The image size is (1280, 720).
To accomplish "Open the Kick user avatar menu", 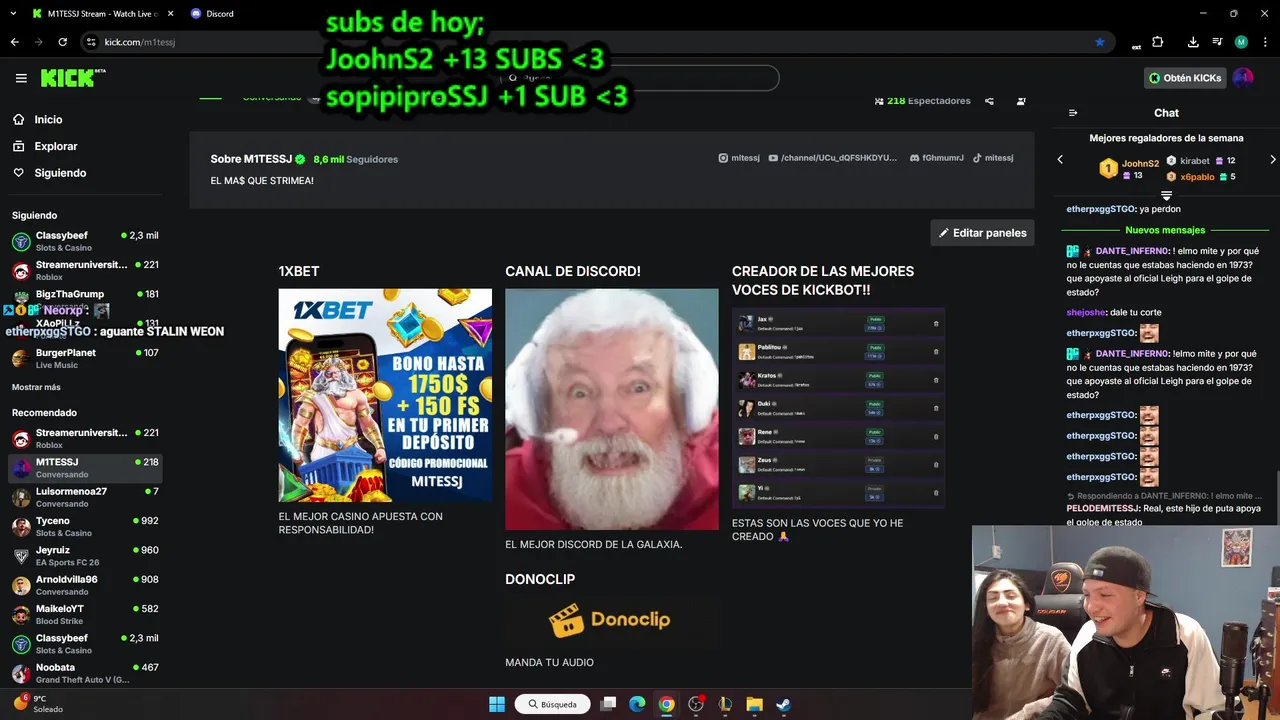I will pos(1243,78).
